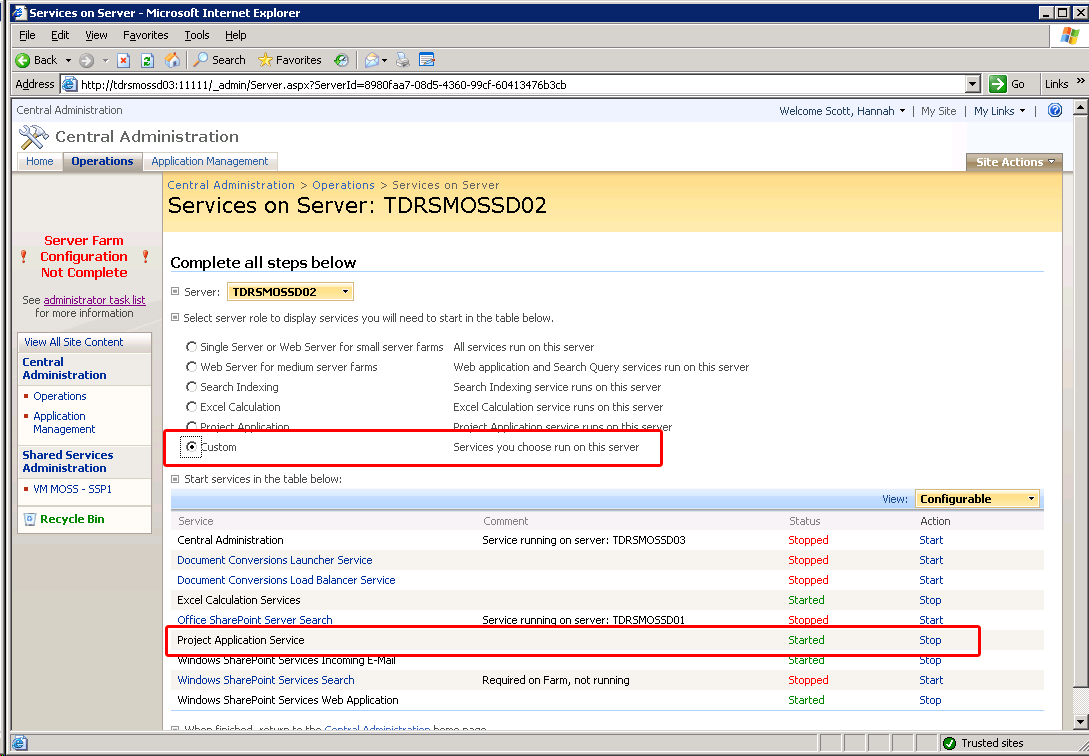Open the View Configurable dropdown
This screenshot has height=756, width=1089.
click(977, 499)
